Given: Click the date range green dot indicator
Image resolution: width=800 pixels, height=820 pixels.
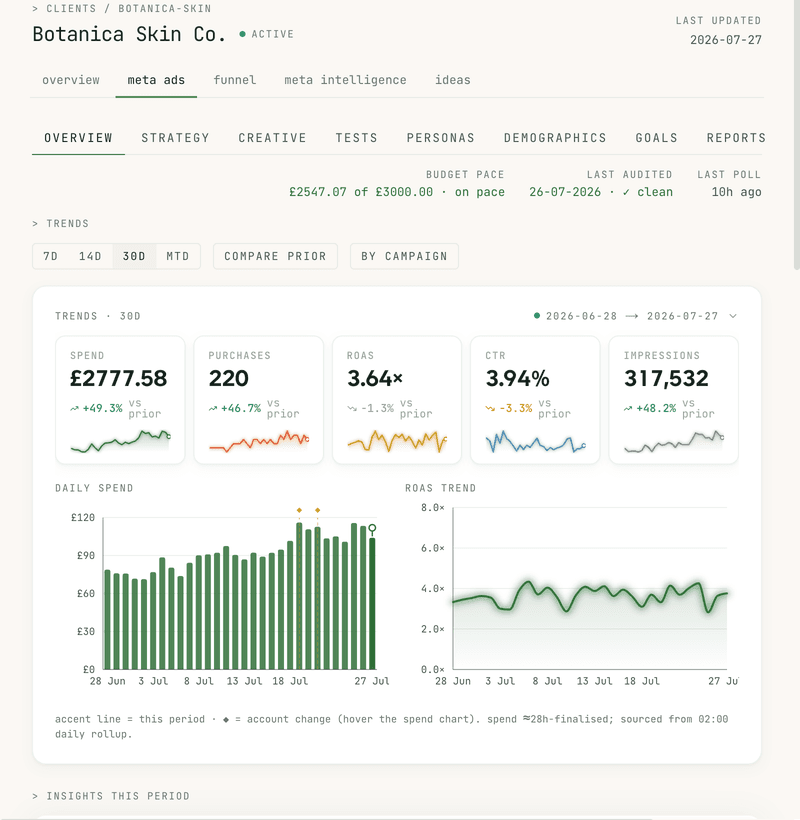Looking at the screenshot, I should pyautogui.click(x=537, y=316).
